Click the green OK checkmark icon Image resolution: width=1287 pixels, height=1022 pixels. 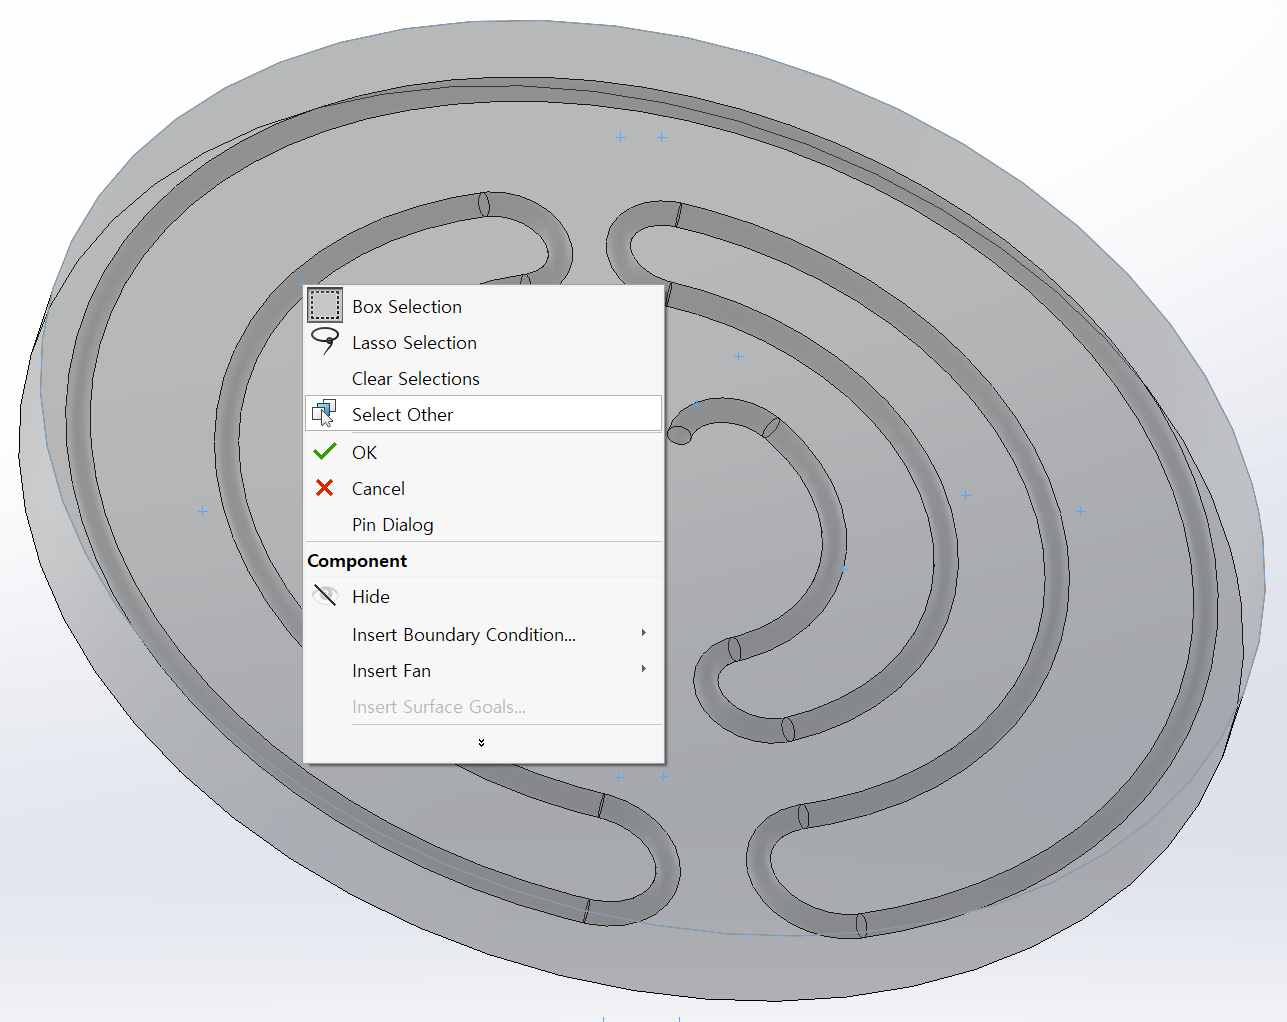pos(324,451)
